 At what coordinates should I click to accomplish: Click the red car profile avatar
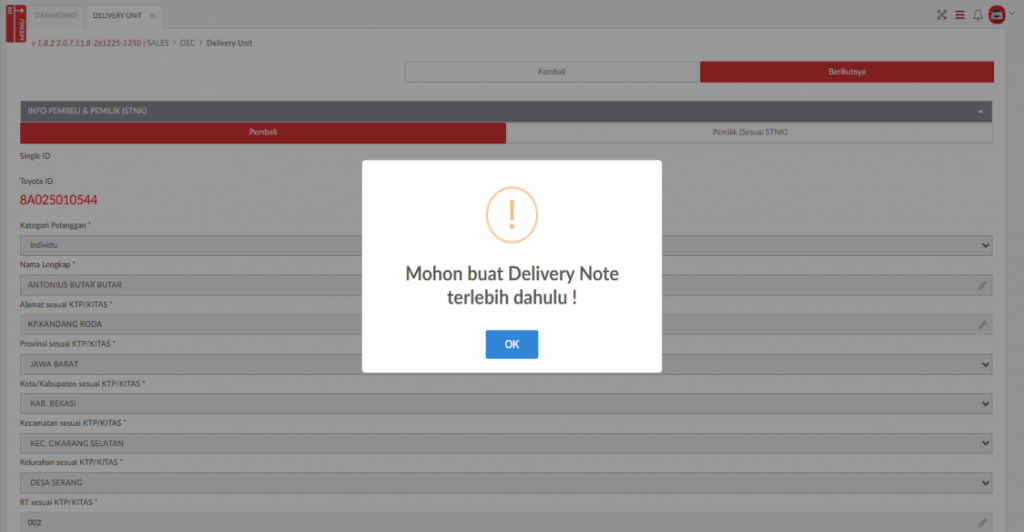coord(996,15)
